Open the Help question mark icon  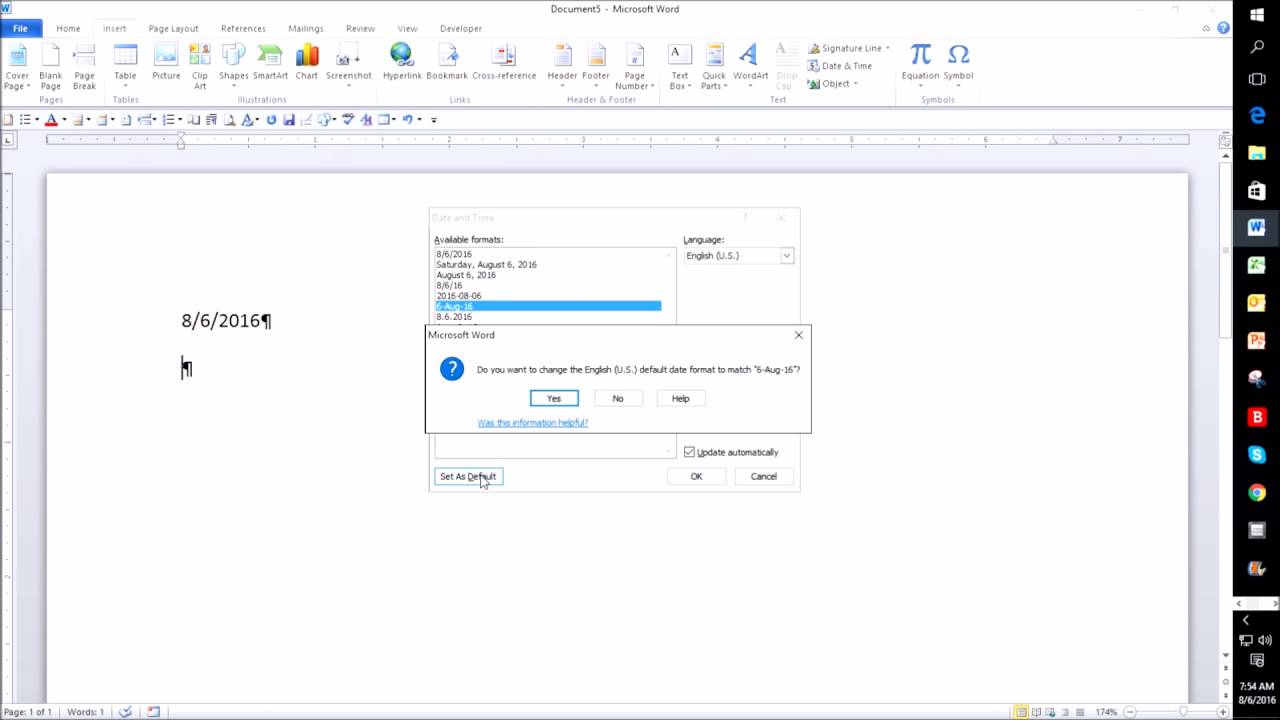tap(1224, 28)
